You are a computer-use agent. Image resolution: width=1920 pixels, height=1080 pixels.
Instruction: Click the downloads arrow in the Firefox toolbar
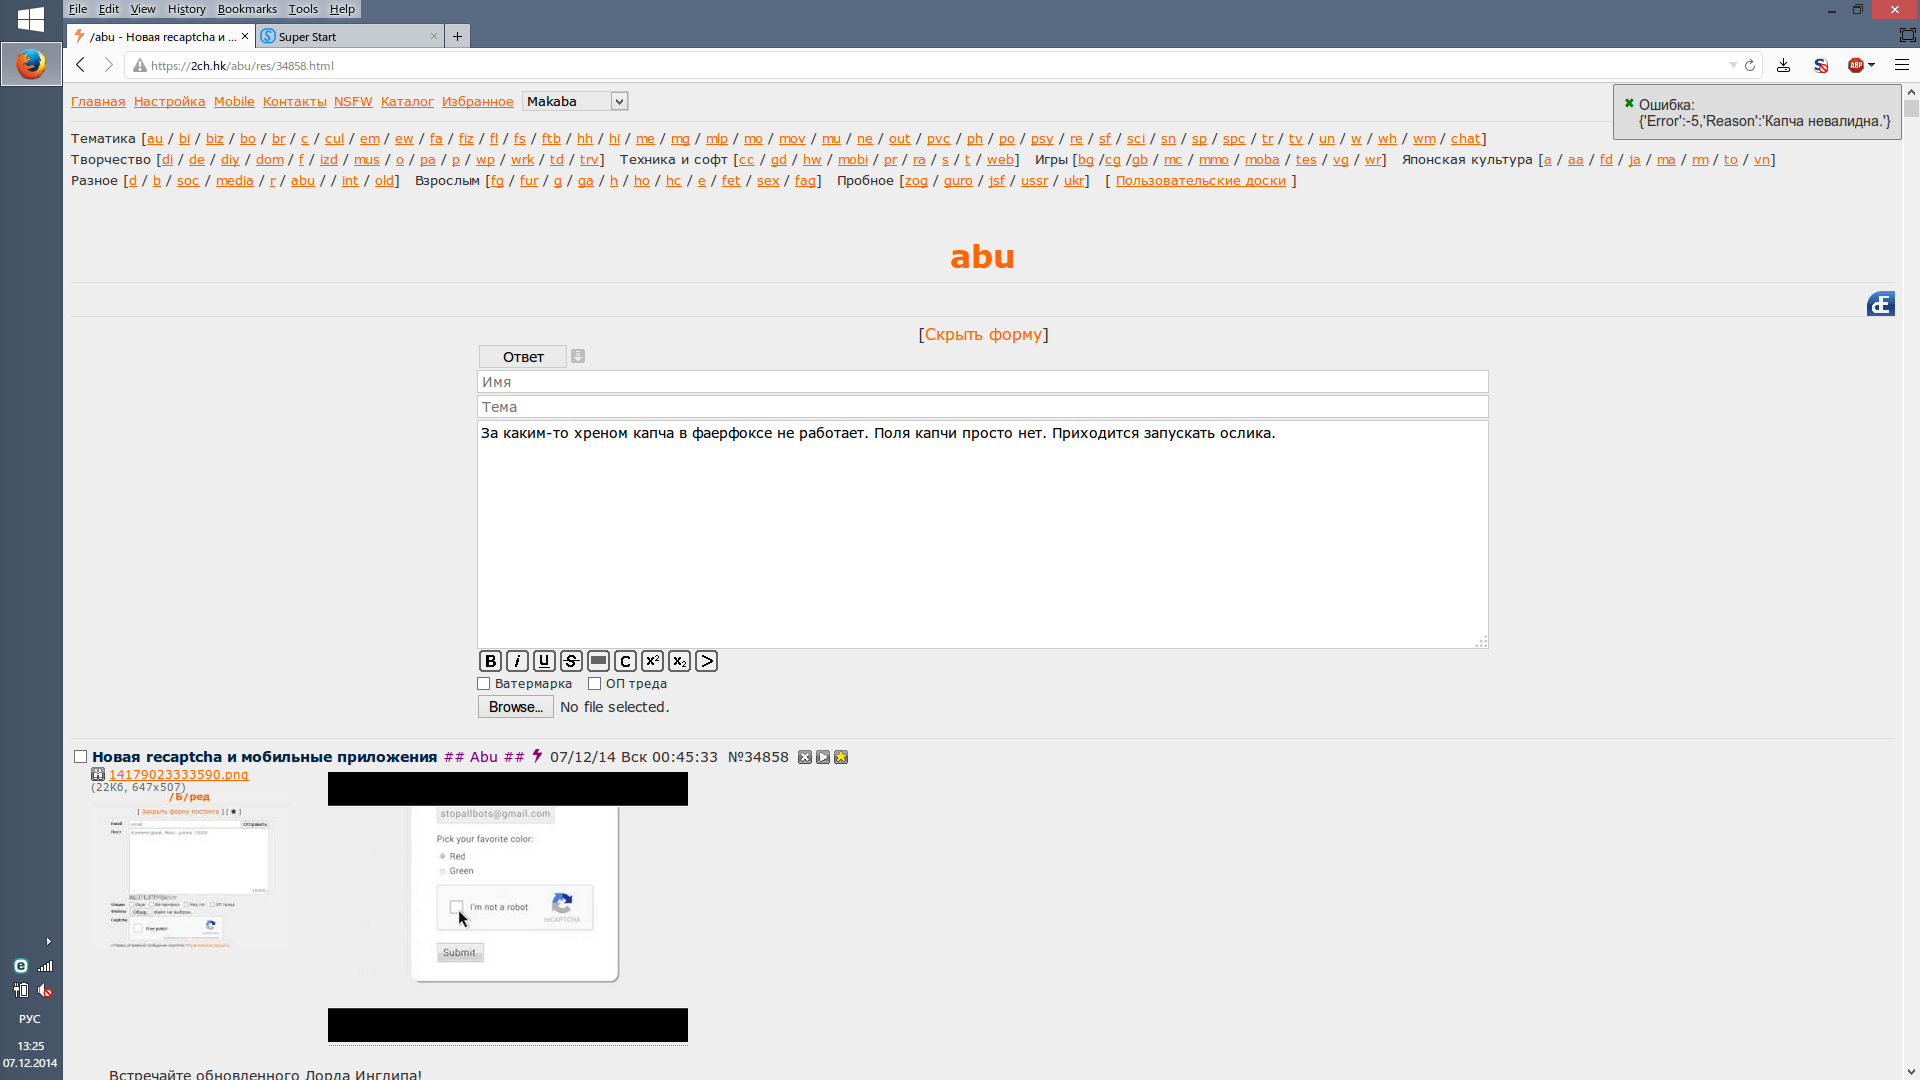[x=1783, y=65]
